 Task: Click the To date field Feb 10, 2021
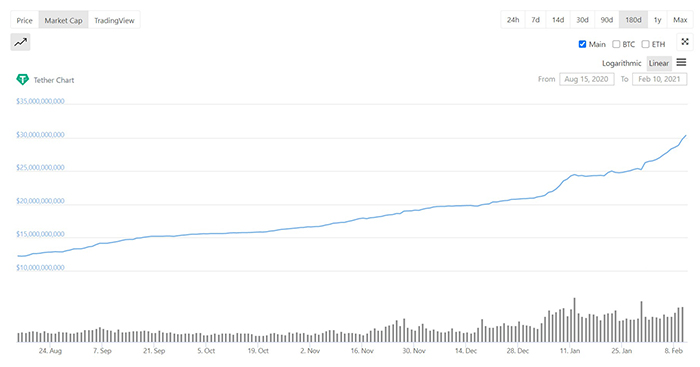pos(659,79)
